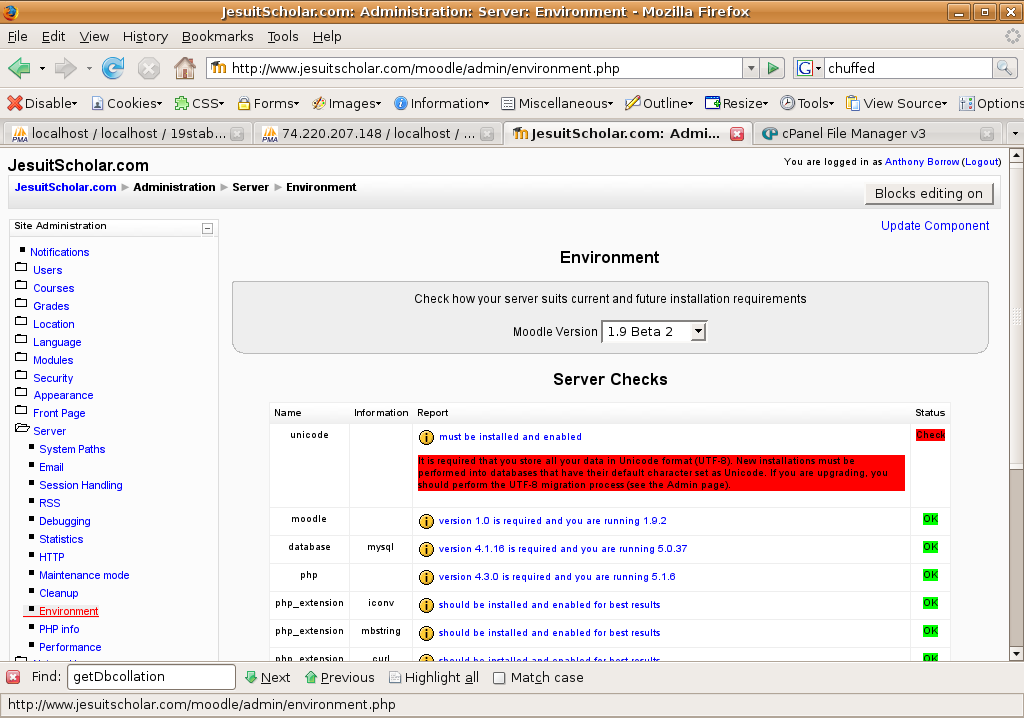Open the search engine selector dropdown
The width and height of the screenshot is (1024, 718).
click(x=808, y=68)
